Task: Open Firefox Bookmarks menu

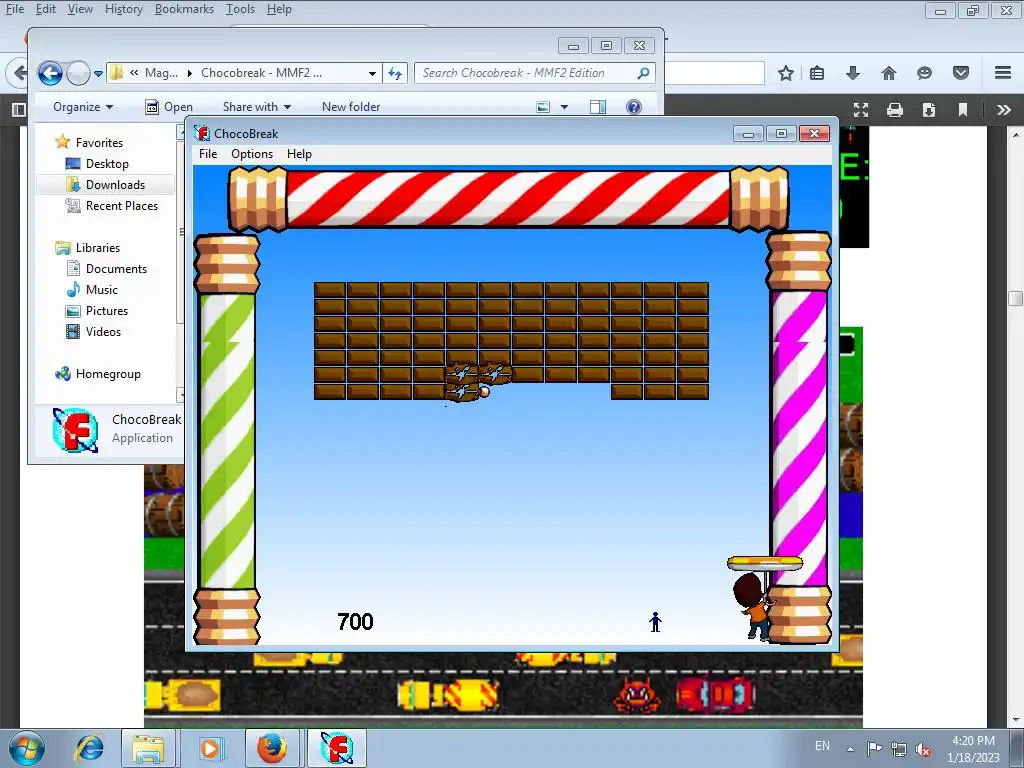Action: 184,9
